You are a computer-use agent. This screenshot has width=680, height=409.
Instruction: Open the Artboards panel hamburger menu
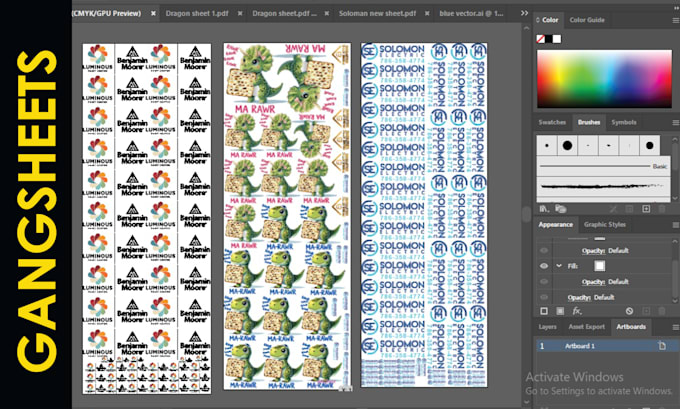pos(675,327)
